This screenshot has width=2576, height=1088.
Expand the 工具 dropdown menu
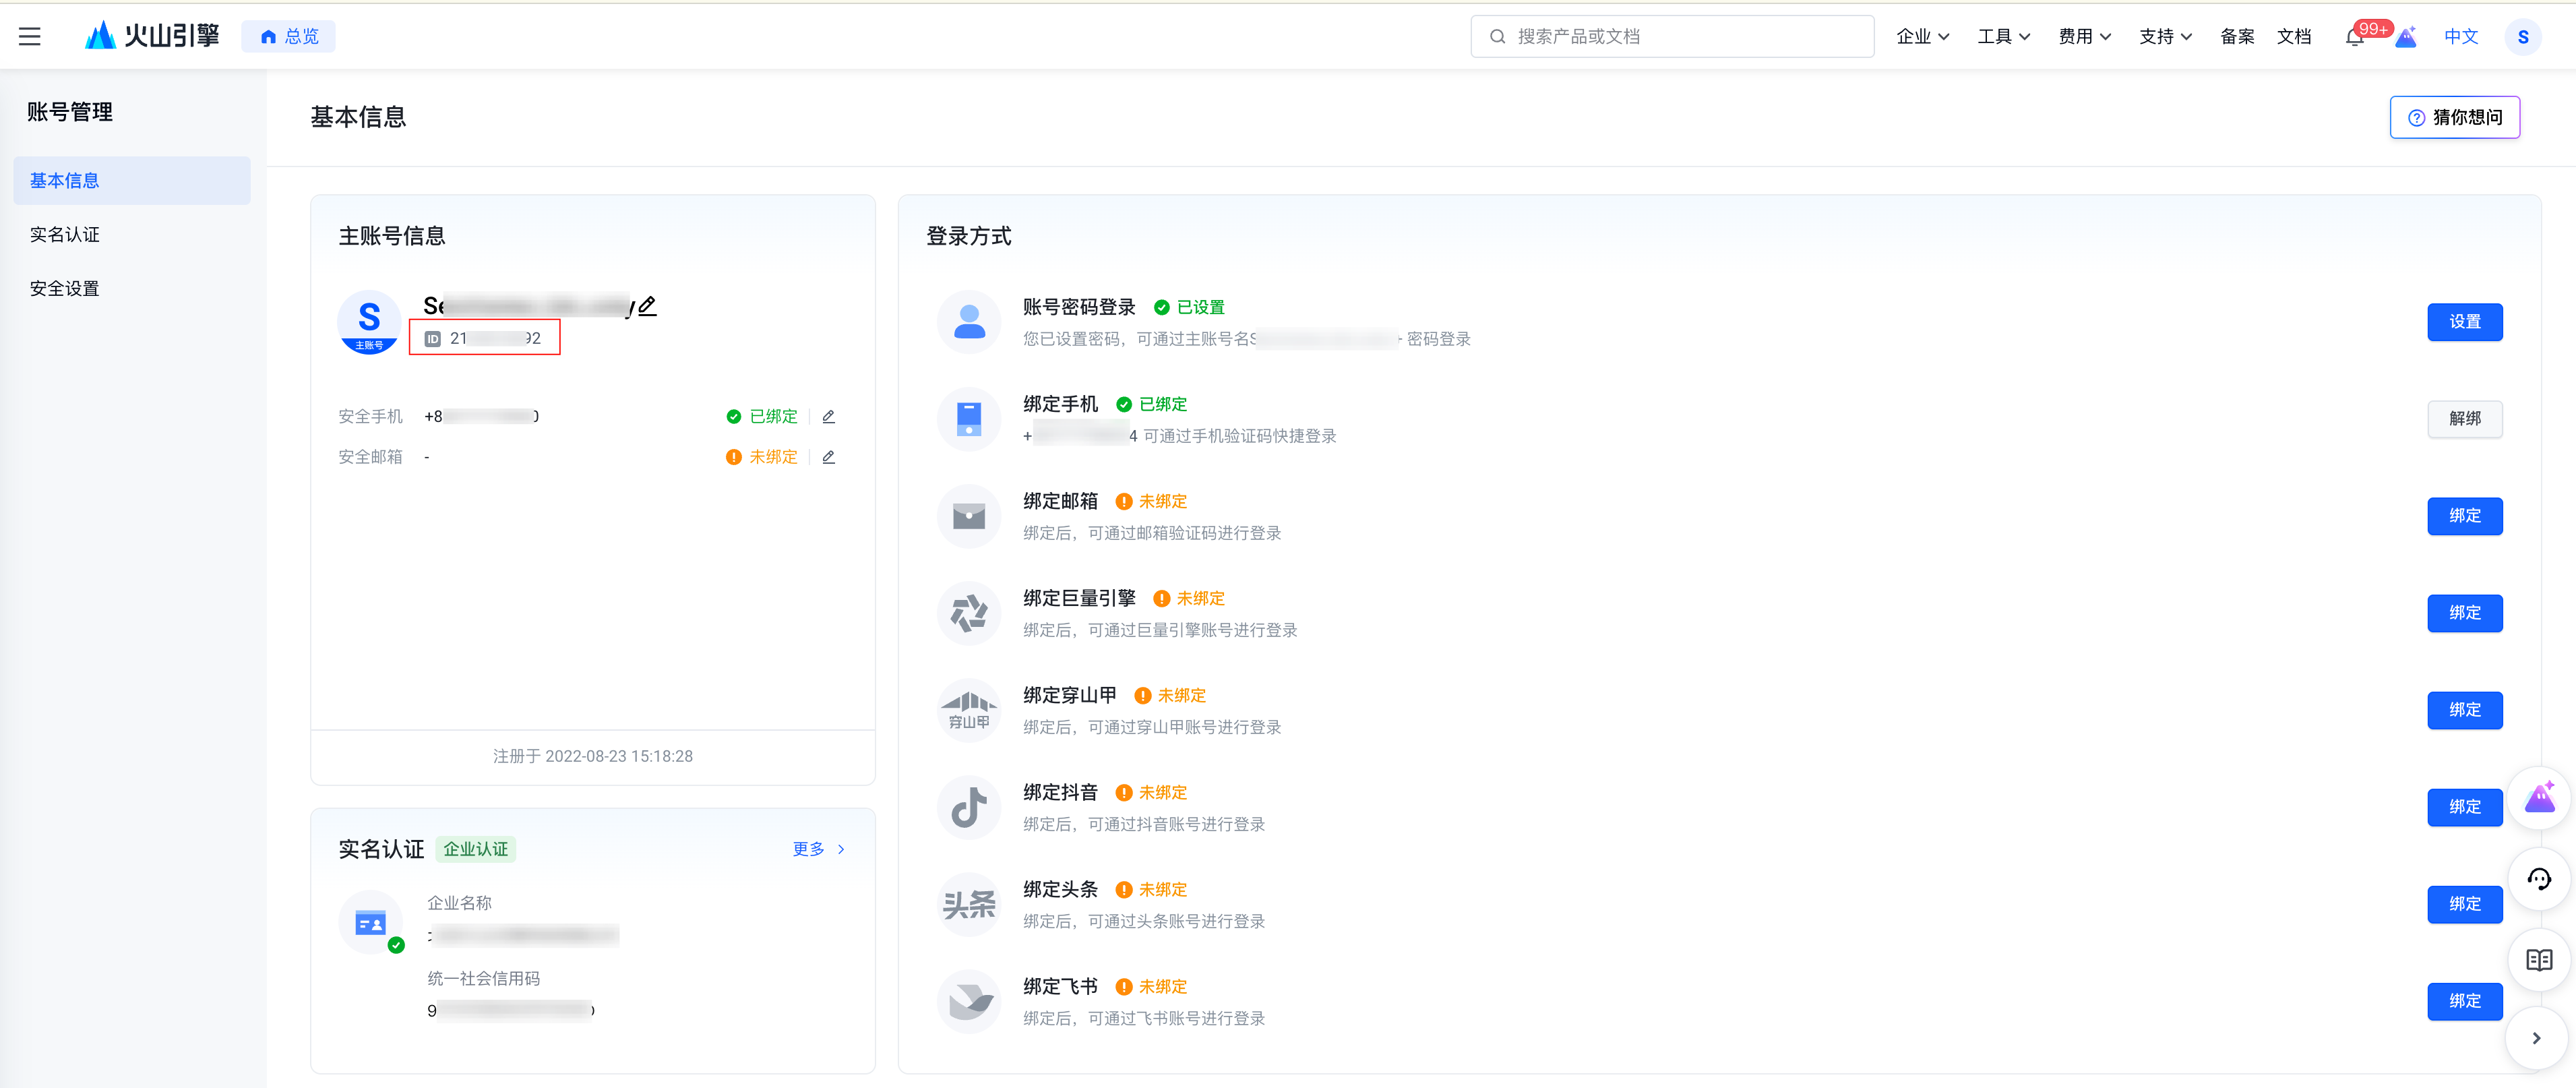[2003, 37]
